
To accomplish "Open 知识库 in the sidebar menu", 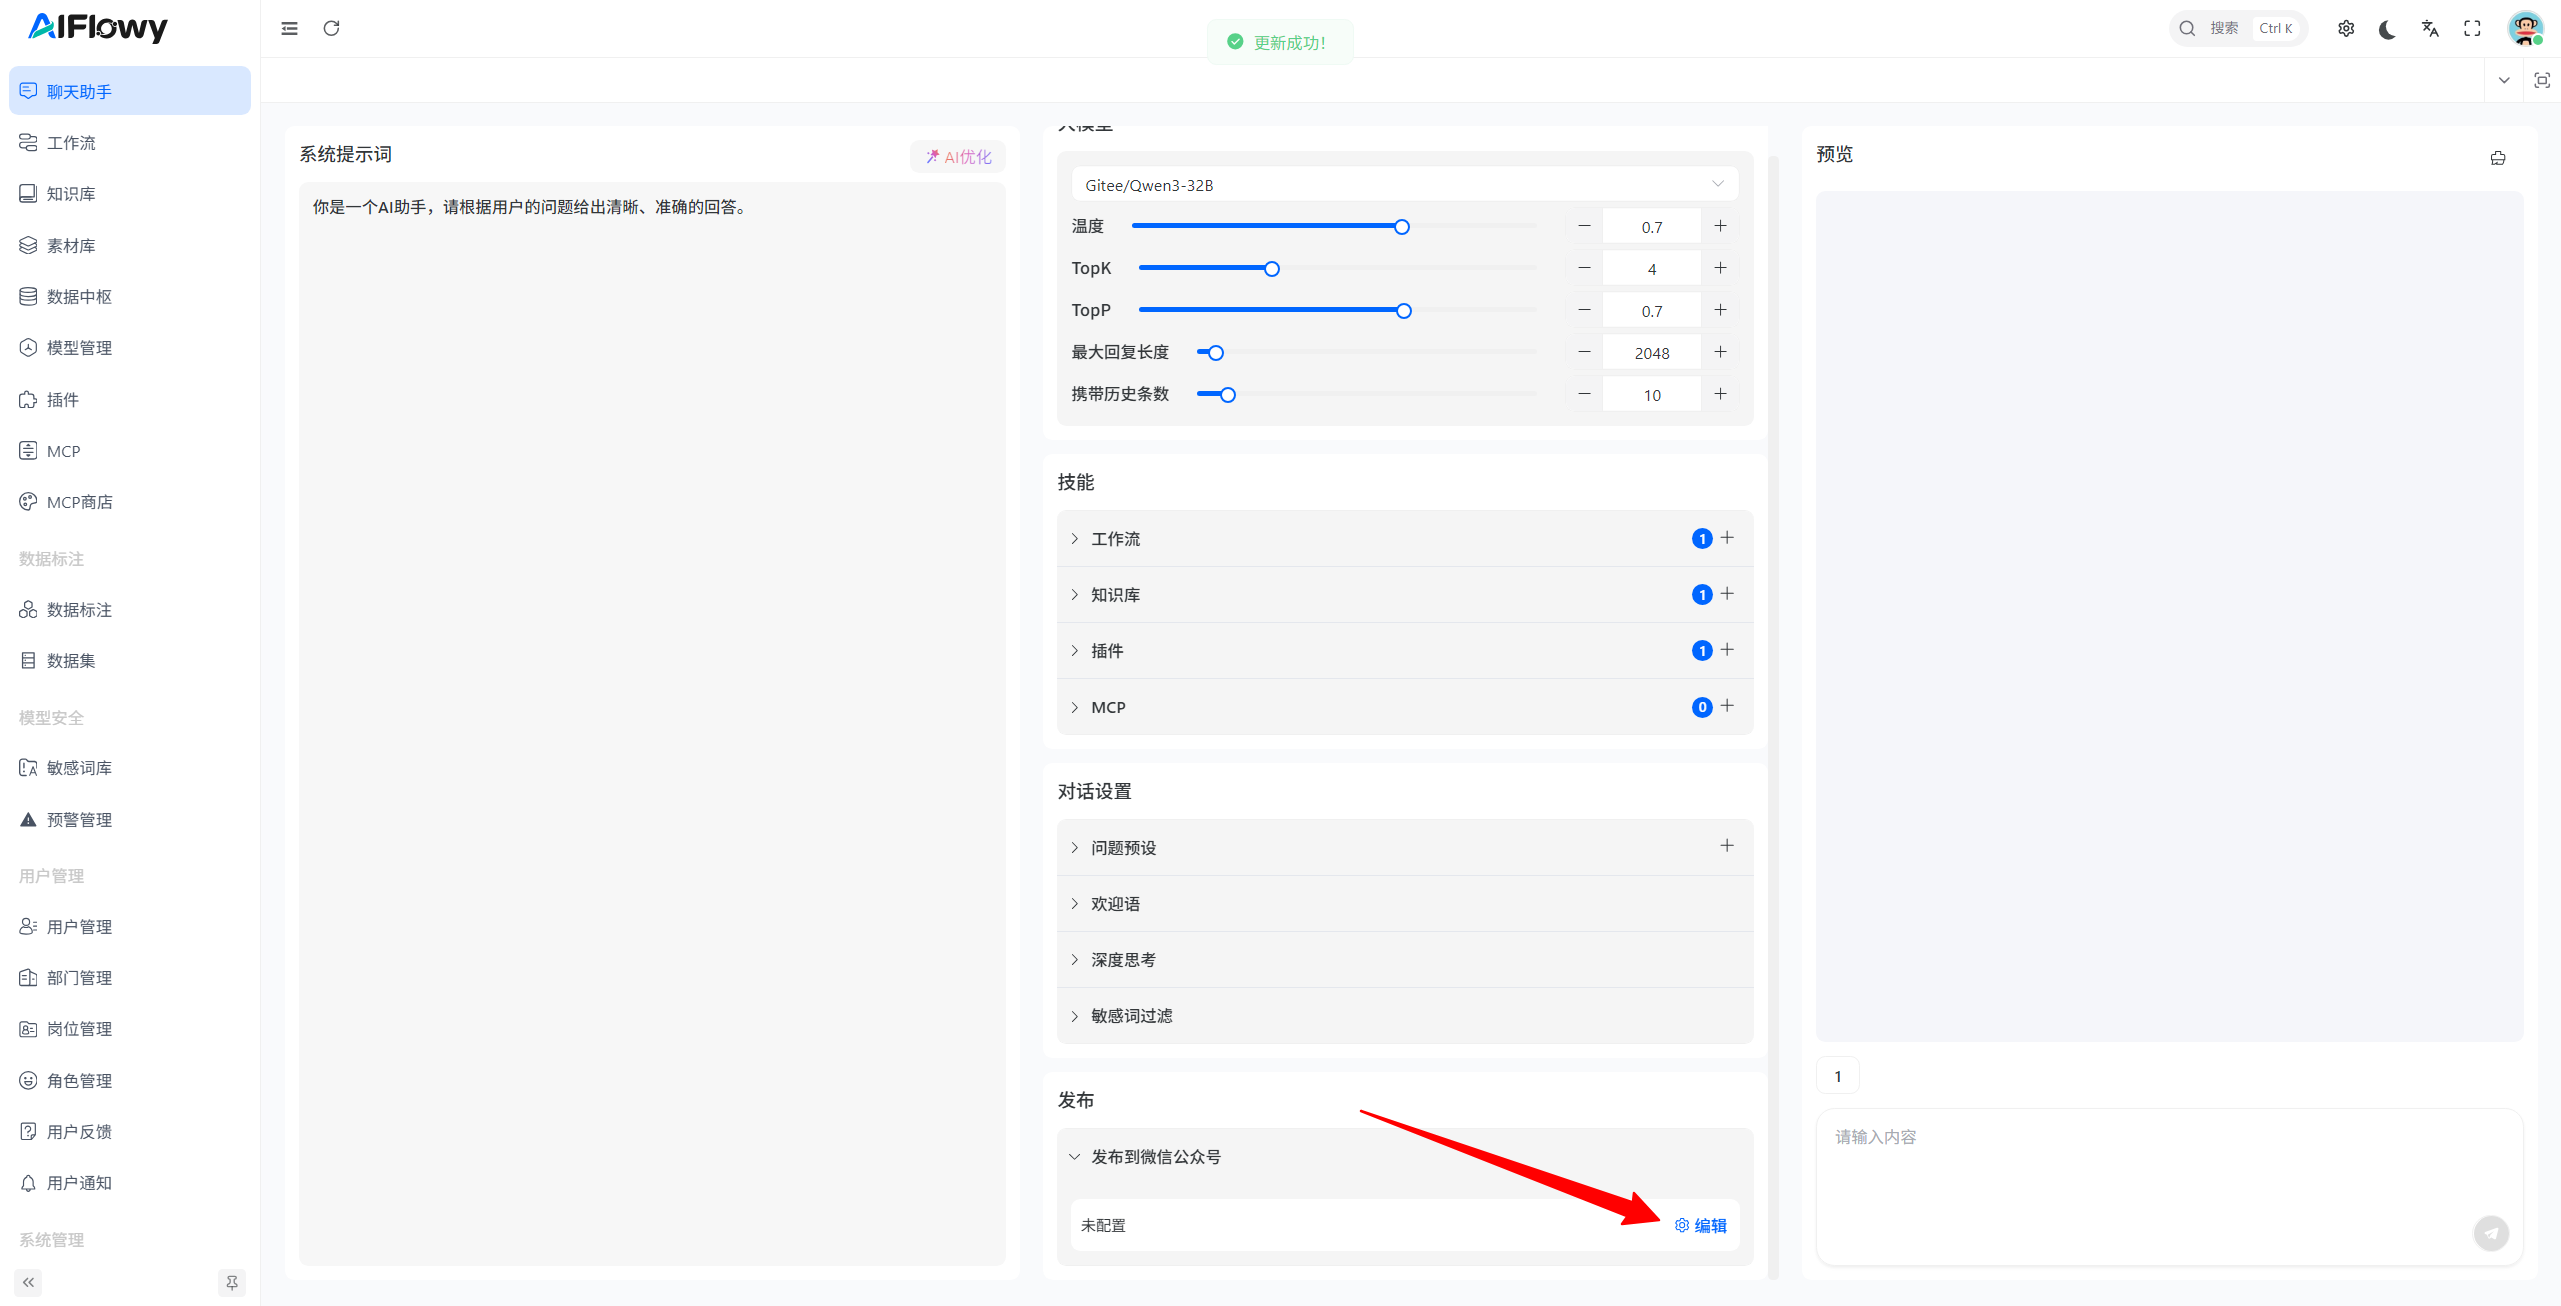I will click(x=70, y=194).
